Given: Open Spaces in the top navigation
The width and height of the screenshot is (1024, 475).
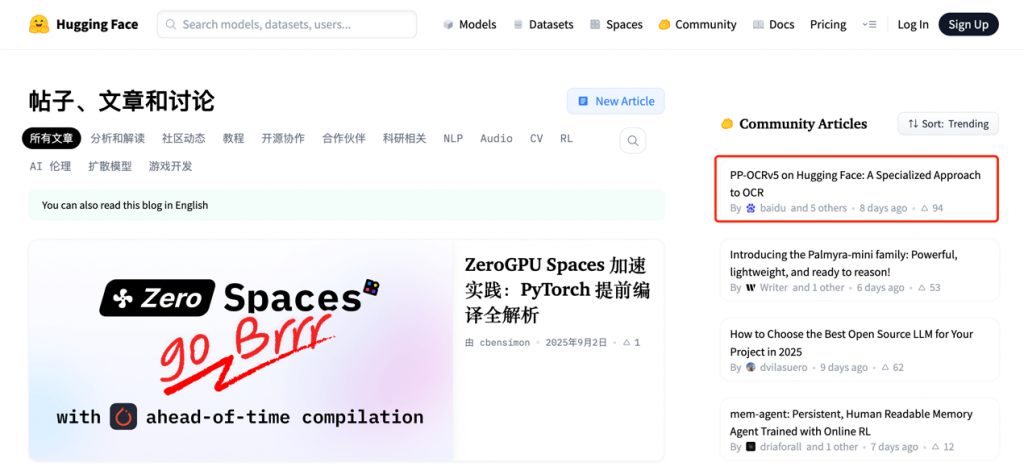Looking at the screenshot, I should (616, 25).
